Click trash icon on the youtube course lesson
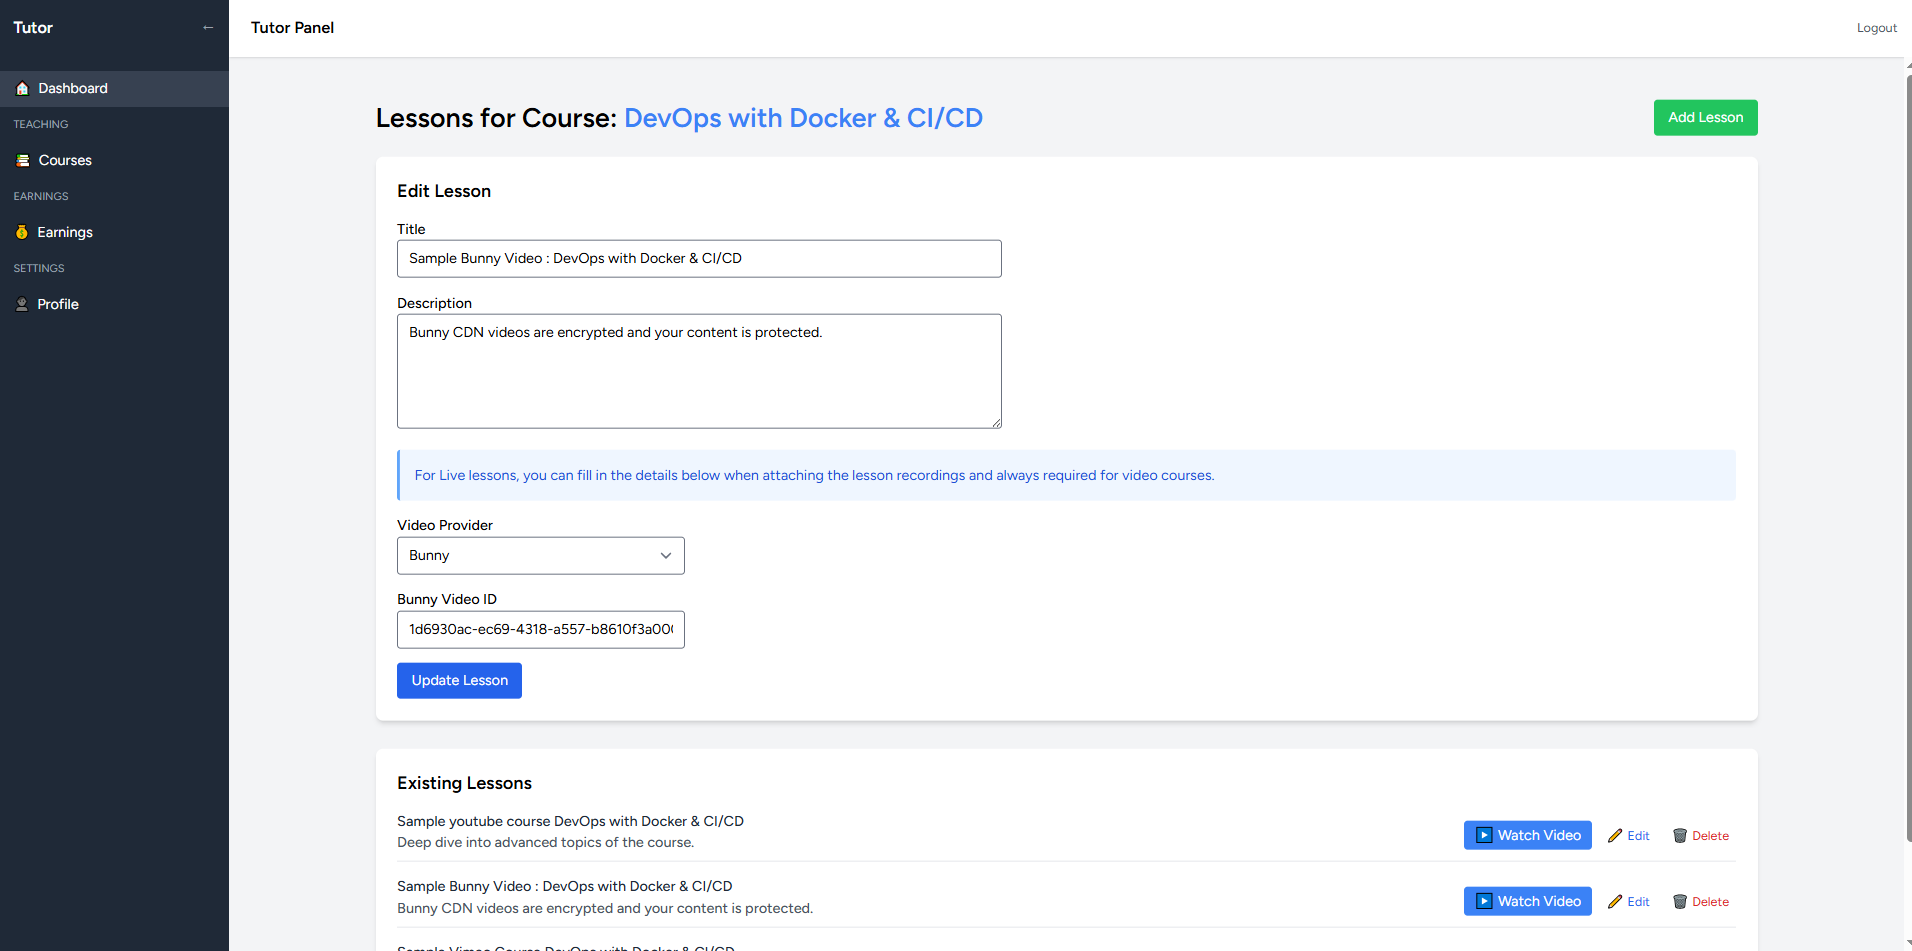The height and width of the screenshot is (951, 1912). click(1680, 836)
